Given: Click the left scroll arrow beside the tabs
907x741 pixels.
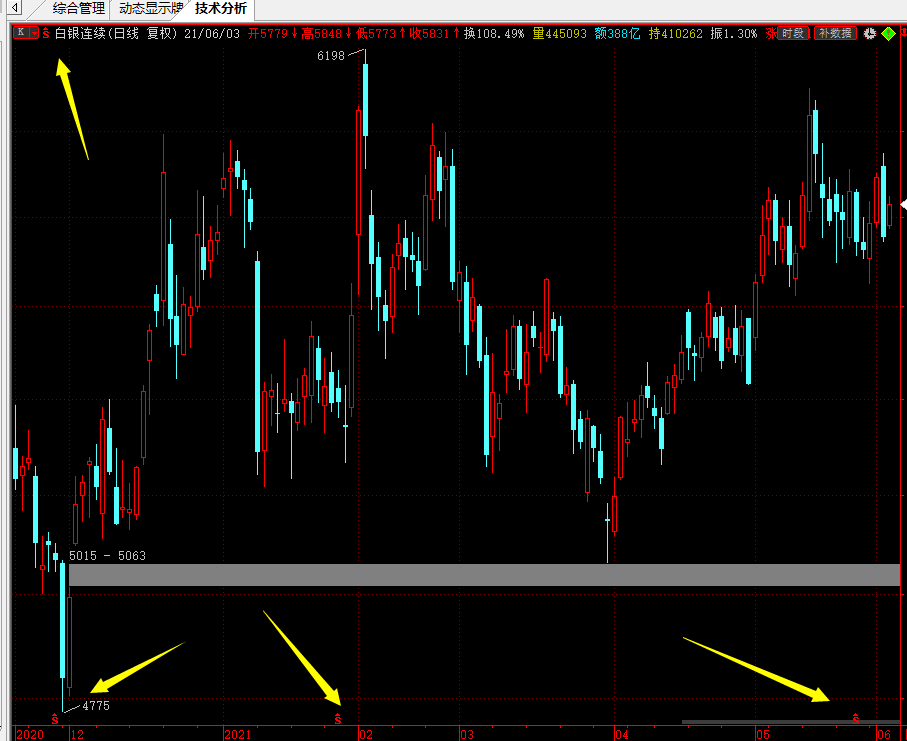Looking at the screenshot, I should 13,8.
